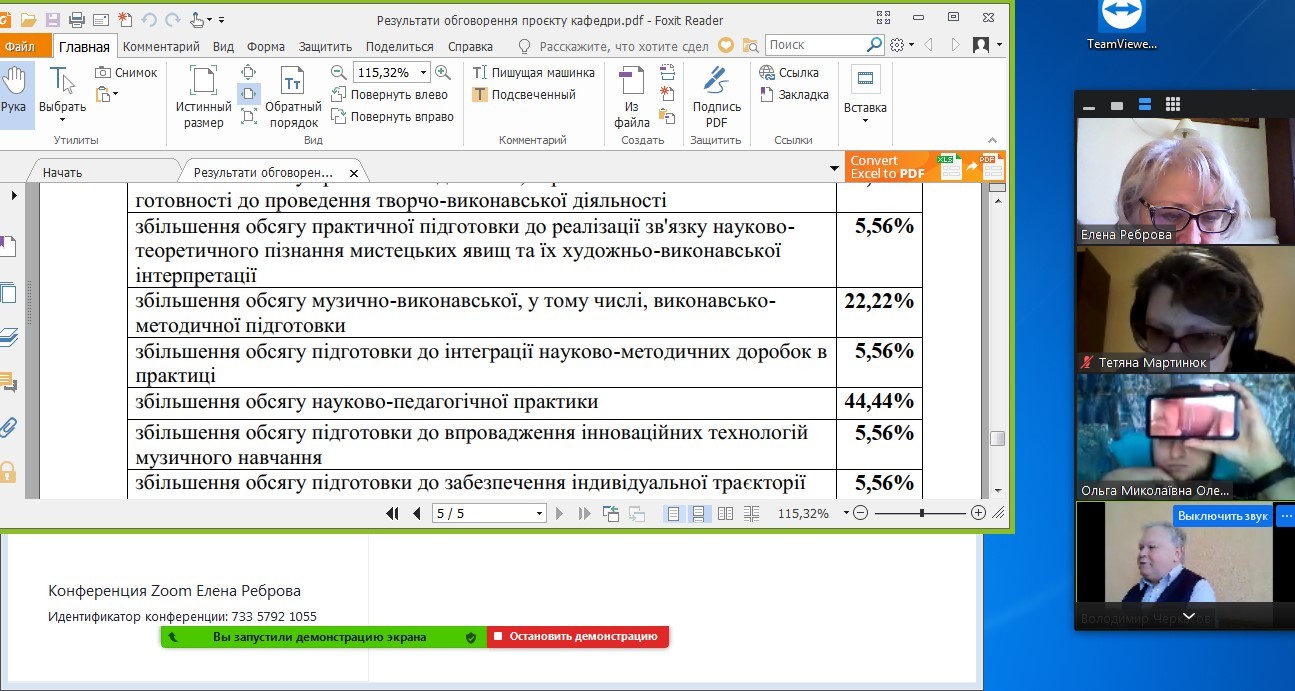Toggle facing pages view mode
Viewport: 1295px width, 691px height.
725,513
